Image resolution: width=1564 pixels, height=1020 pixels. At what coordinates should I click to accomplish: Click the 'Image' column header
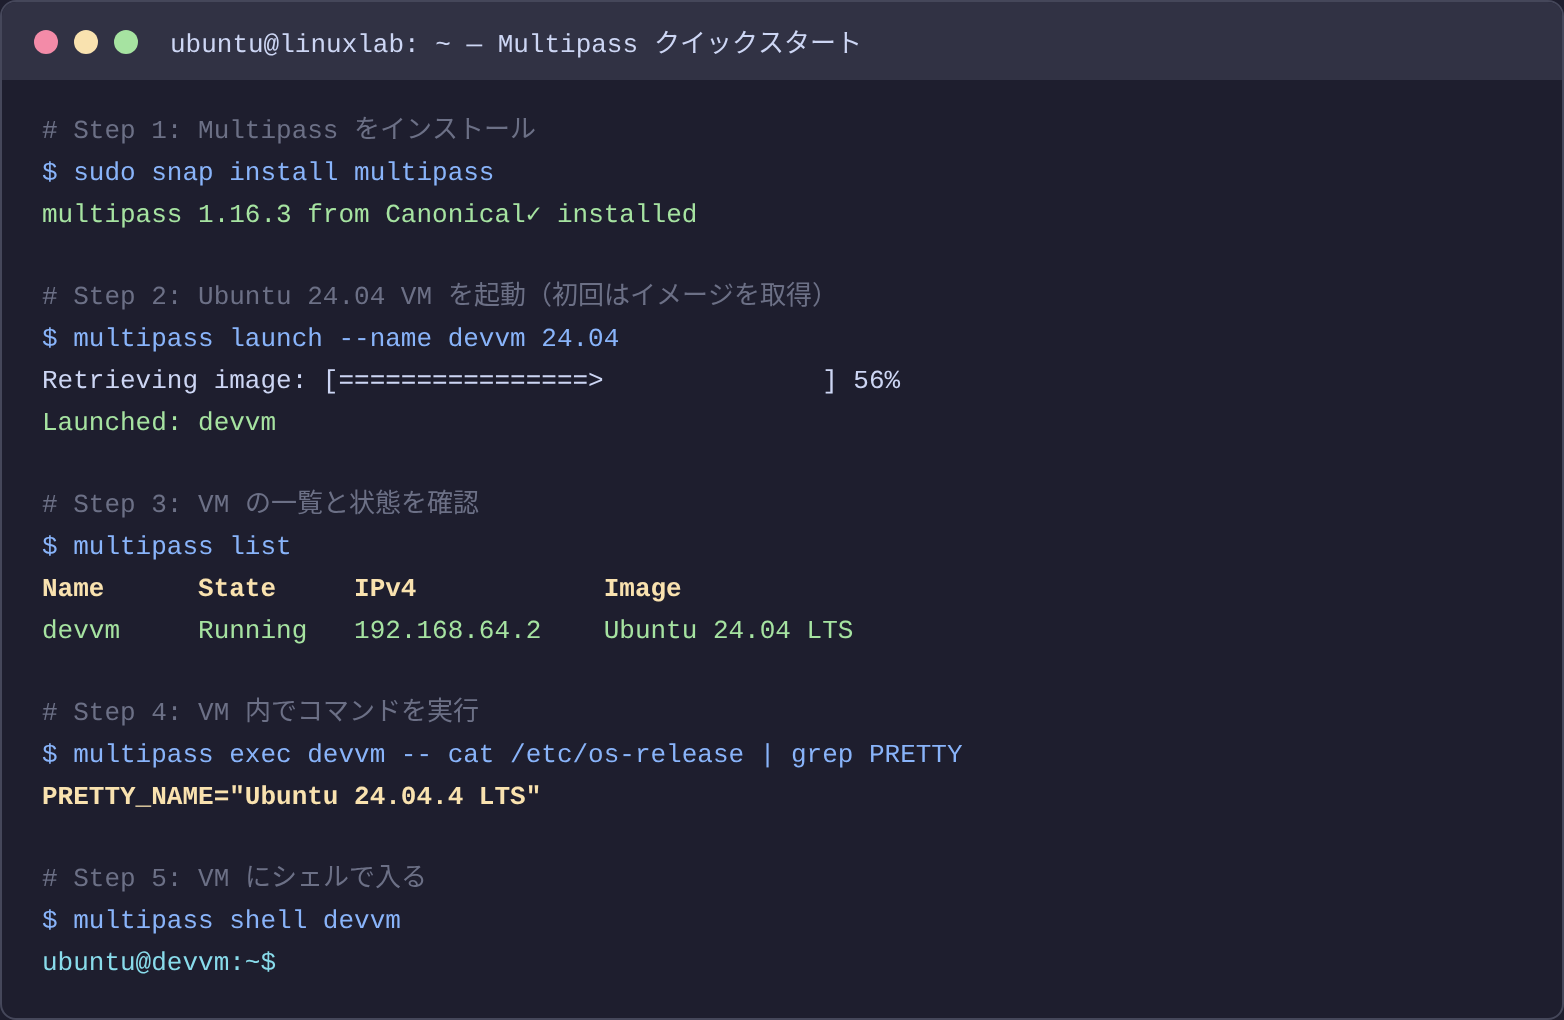pos(642,588)
